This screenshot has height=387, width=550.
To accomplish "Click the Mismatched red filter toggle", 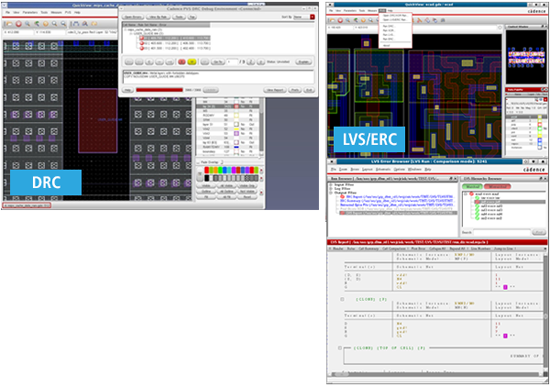I will pos(497,186).
